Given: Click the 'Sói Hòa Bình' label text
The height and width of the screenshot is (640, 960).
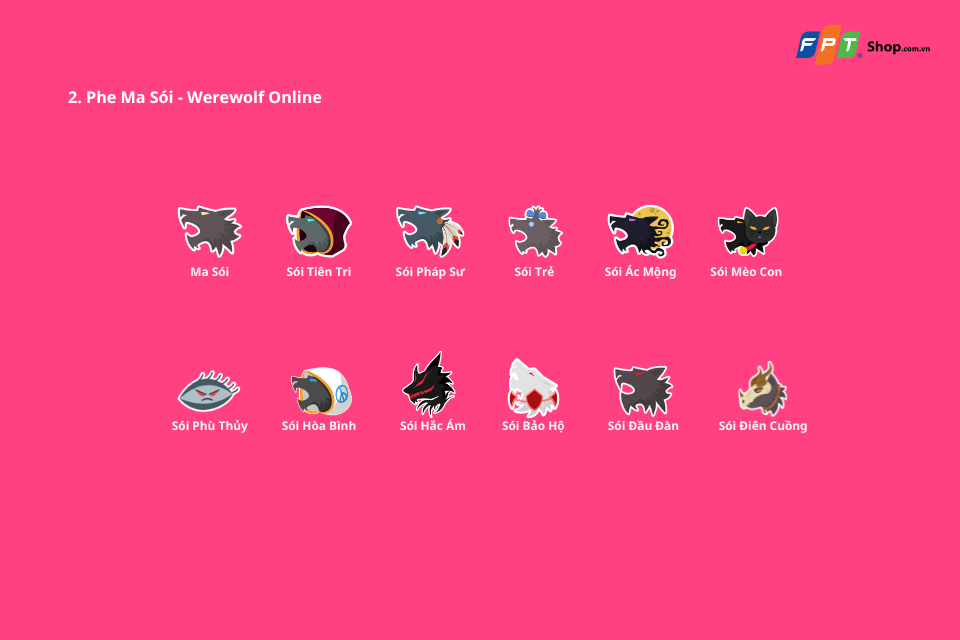Looking at the screenshot, I should point(319,426).
